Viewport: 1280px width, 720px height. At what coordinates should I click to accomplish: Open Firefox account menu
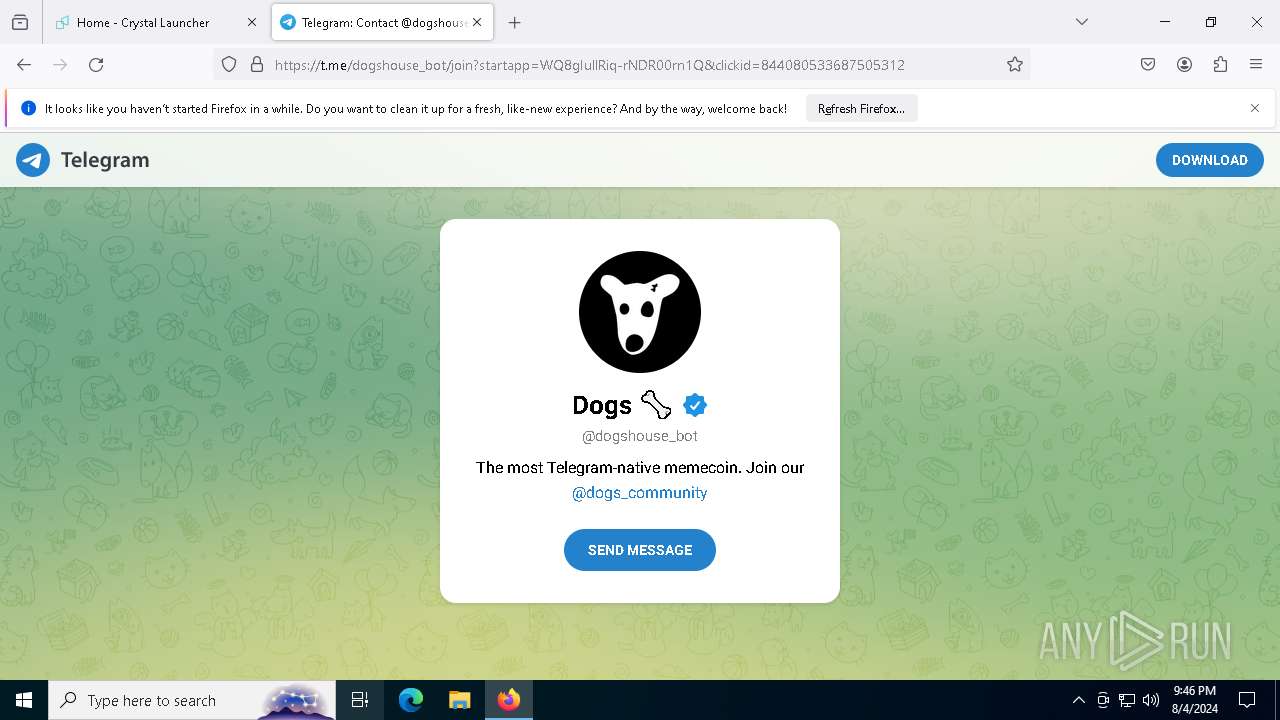(x=1184, y=65)
